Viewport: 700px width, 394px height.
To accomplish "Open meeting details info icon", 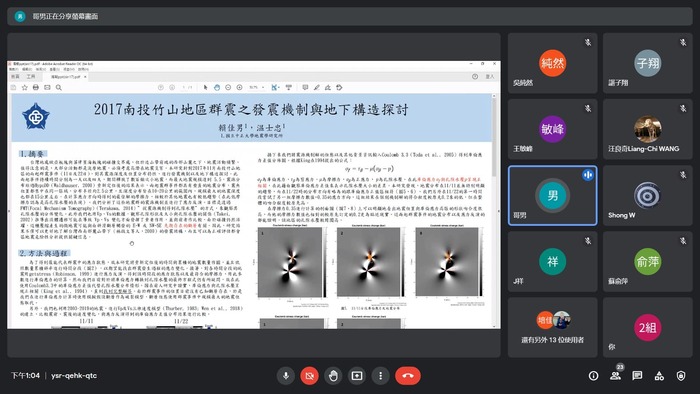I will 593,376.
